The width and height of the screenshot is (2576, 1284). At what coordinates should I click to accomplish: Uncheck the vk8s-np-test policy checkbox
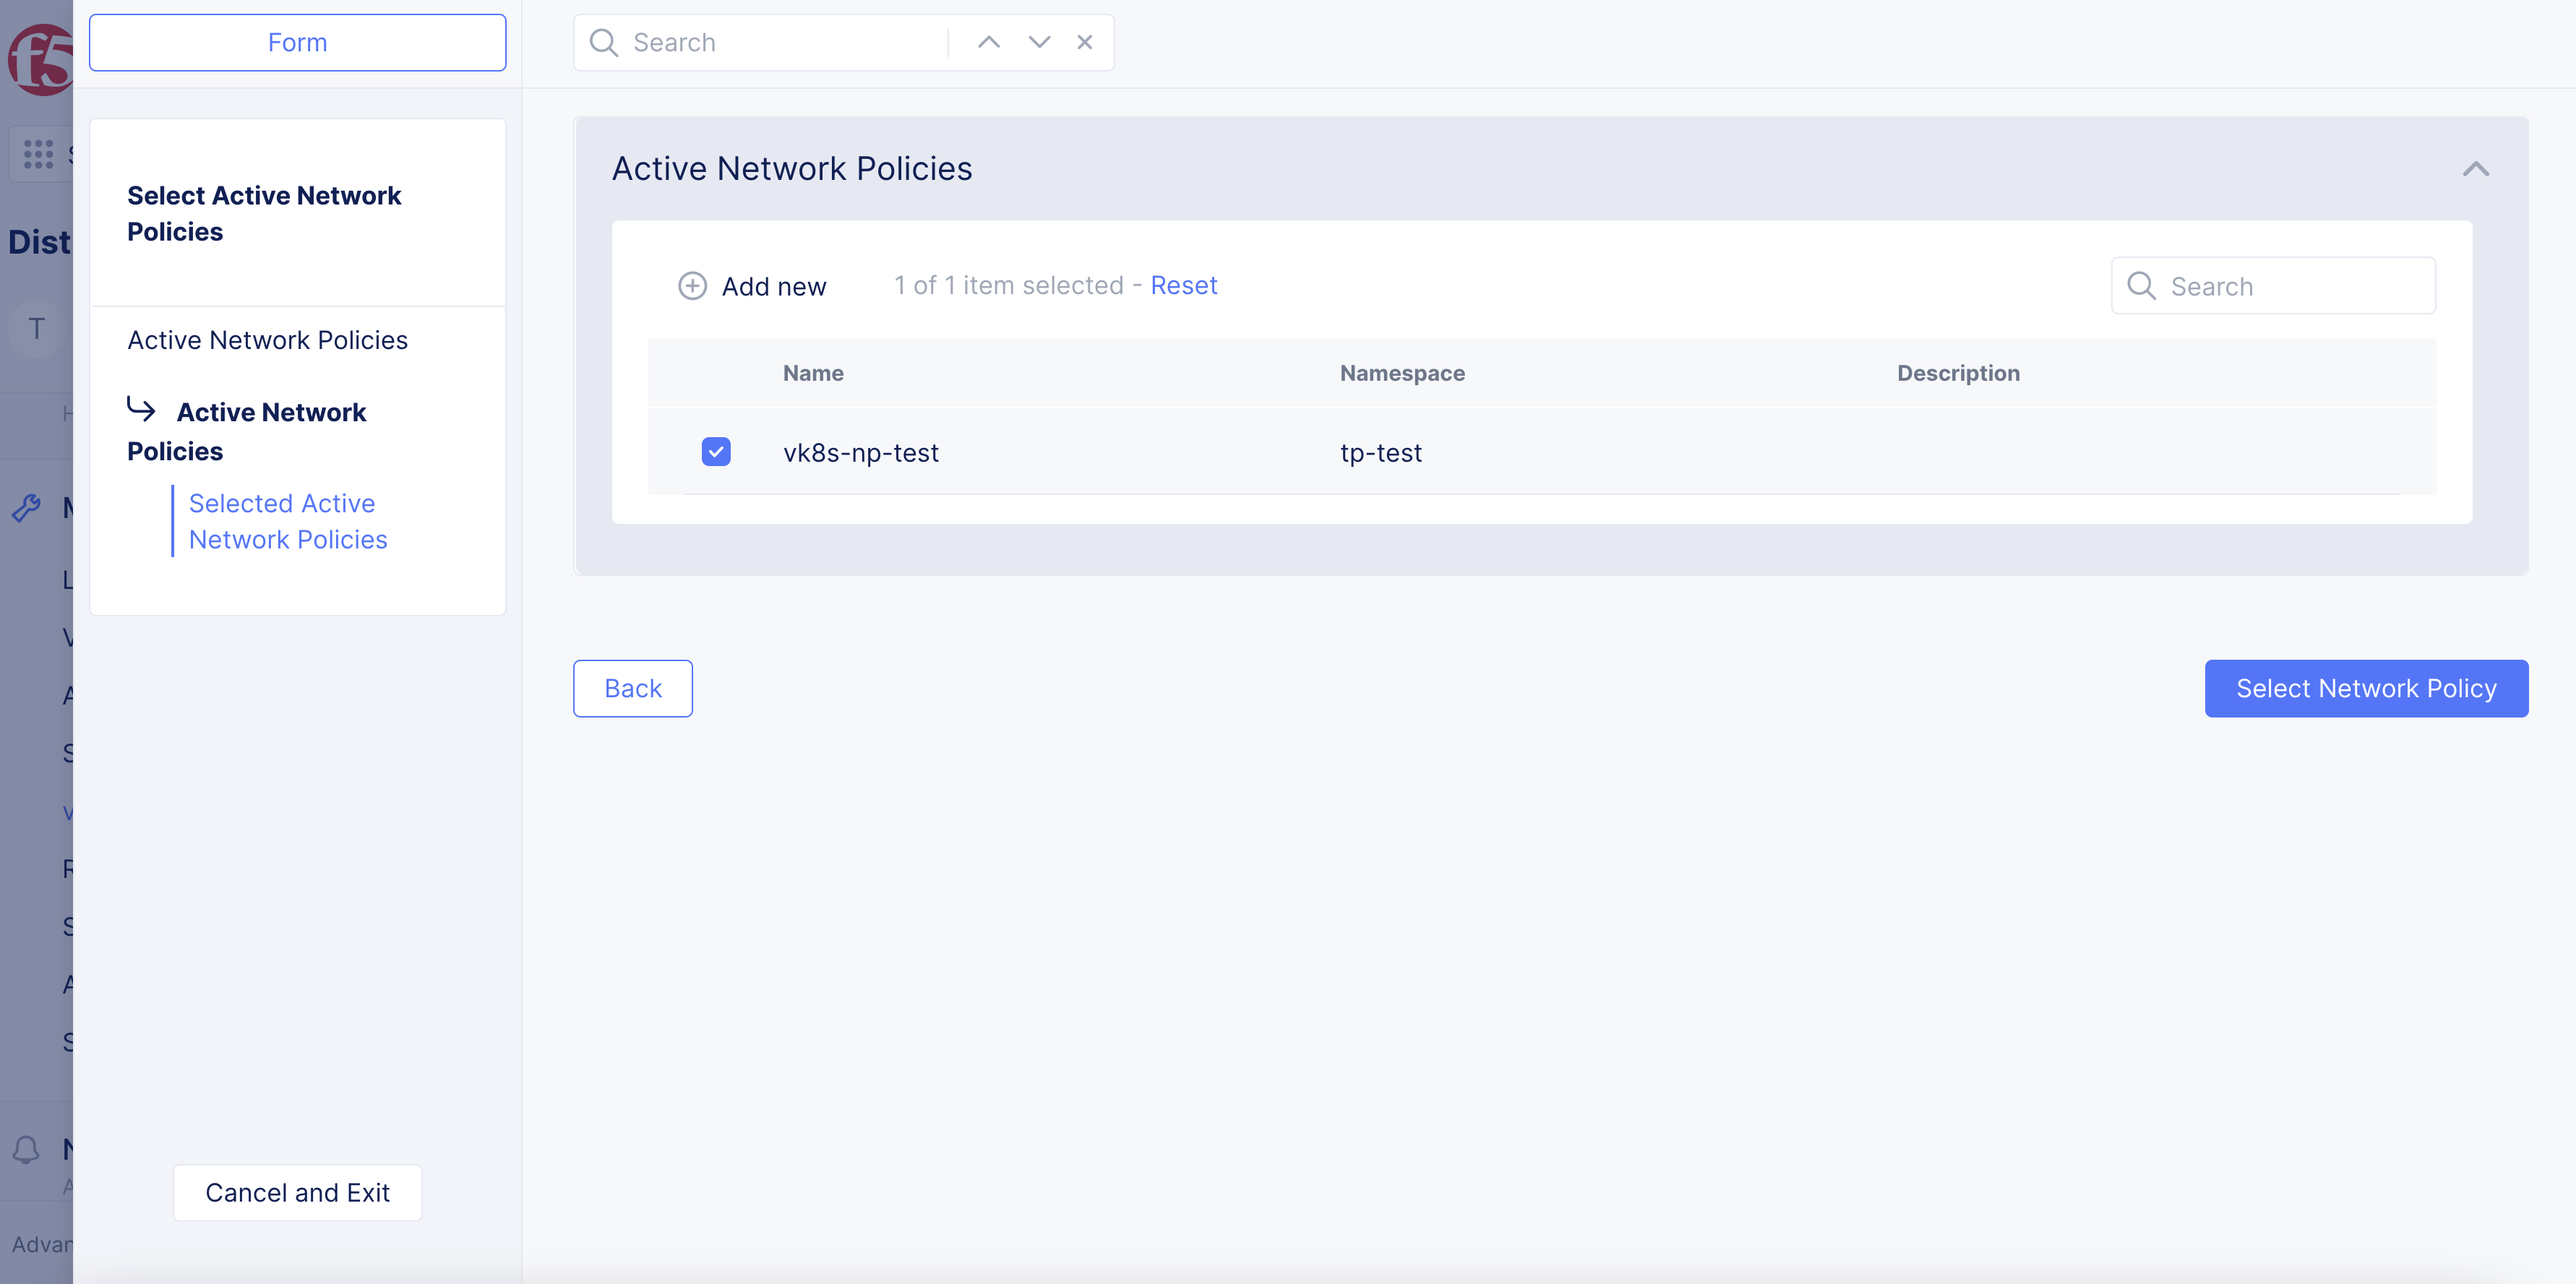pos(716,452)
